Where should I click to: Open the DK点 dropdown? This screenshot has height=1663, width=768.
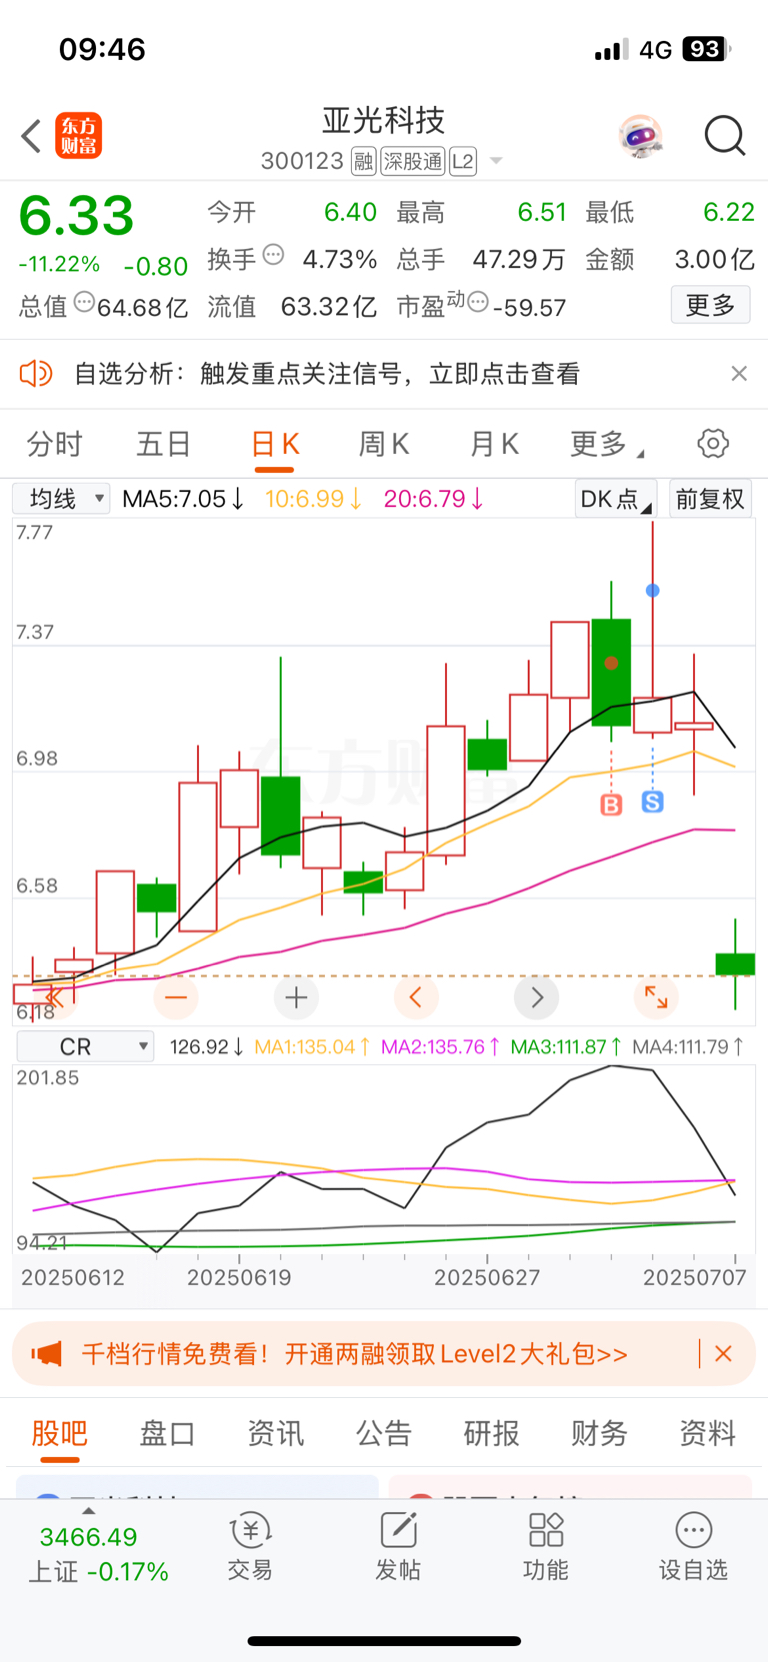[x=615, y=499]
